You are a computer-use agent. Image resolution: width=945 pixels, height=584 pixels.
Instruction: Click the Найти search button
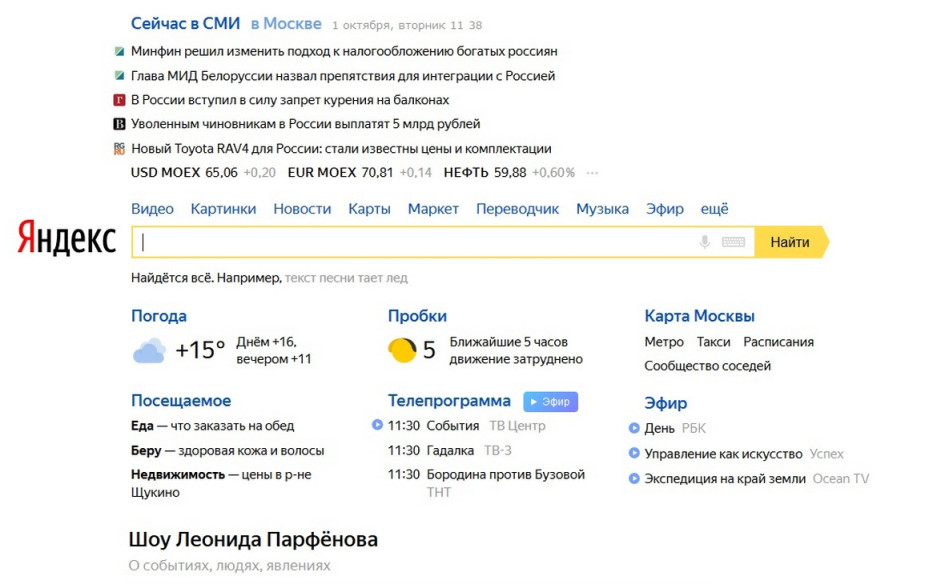coord(791,242)
